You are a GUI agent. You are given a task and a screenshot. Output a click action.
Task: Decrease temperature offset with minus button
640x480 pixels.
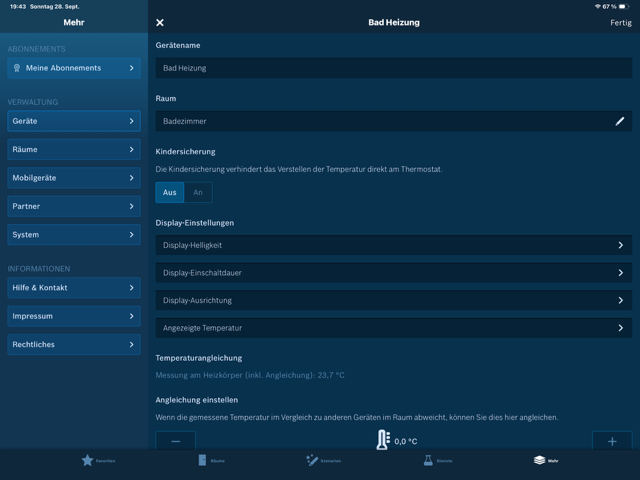[x=176, y=441]
